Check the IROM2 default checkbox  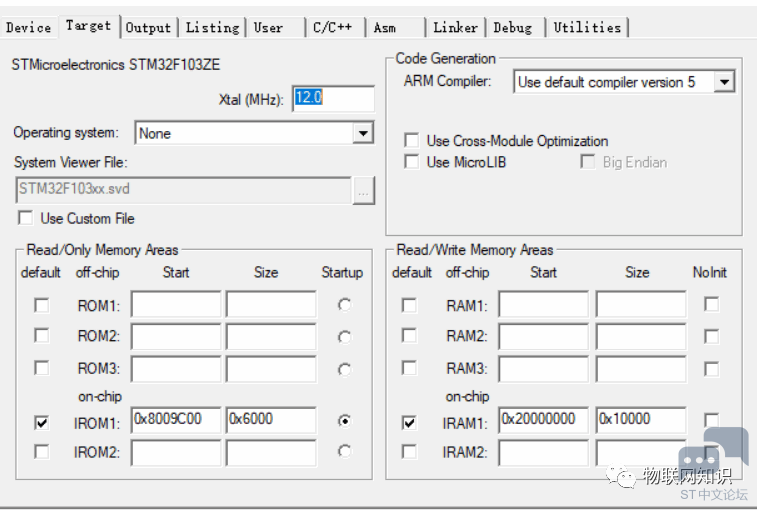pyautogui.click(x=42, y=452)
